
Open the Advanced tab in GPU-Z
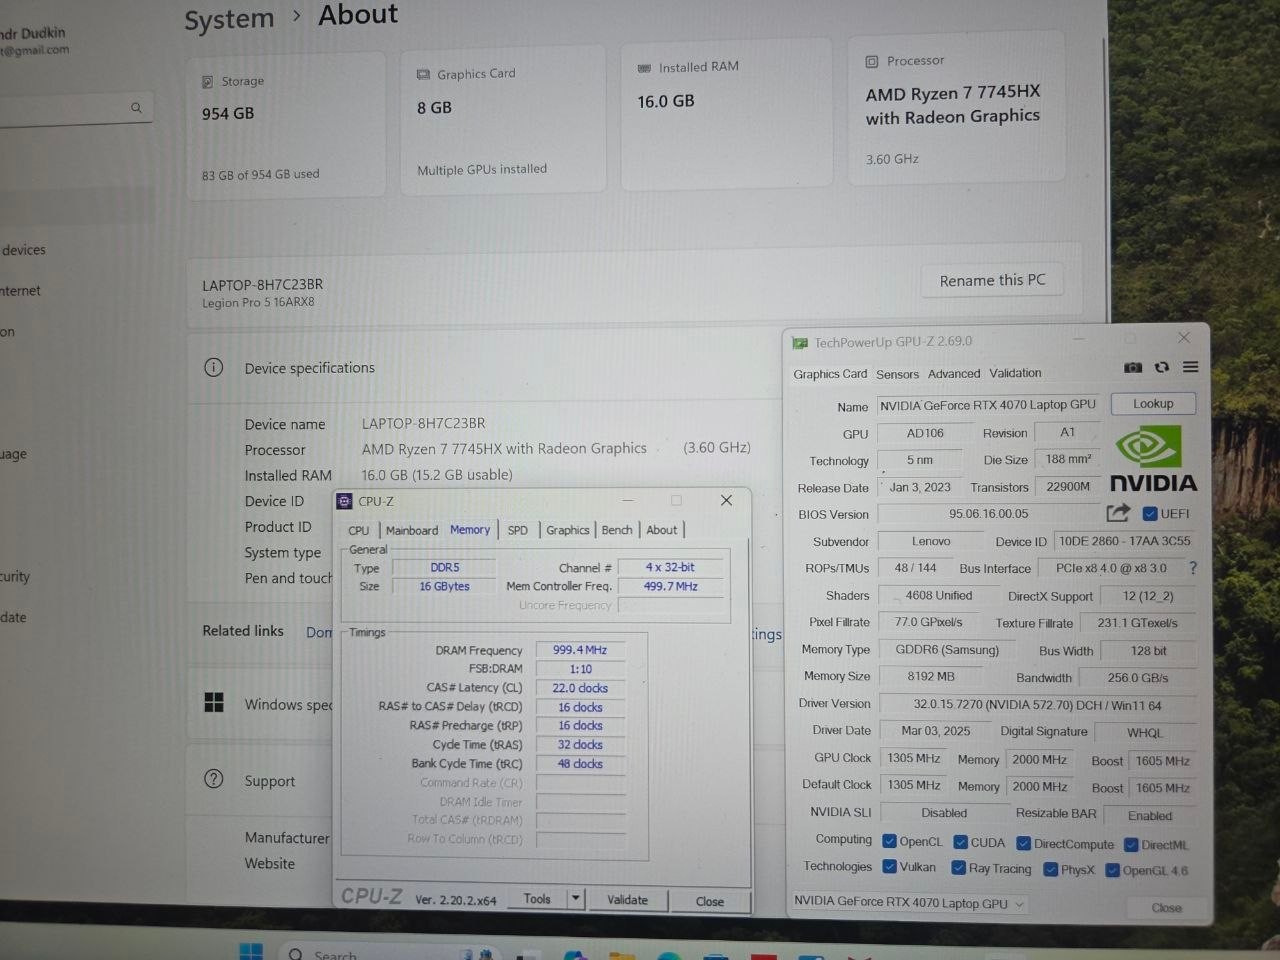[x=954, y=373]
